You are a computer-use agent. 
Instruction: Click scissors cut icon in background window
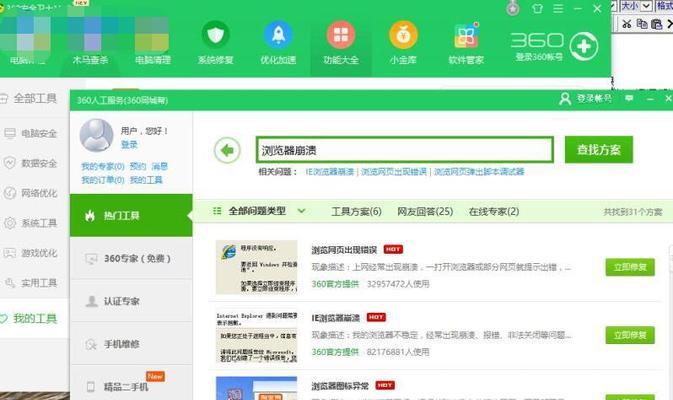coord(627,24)
